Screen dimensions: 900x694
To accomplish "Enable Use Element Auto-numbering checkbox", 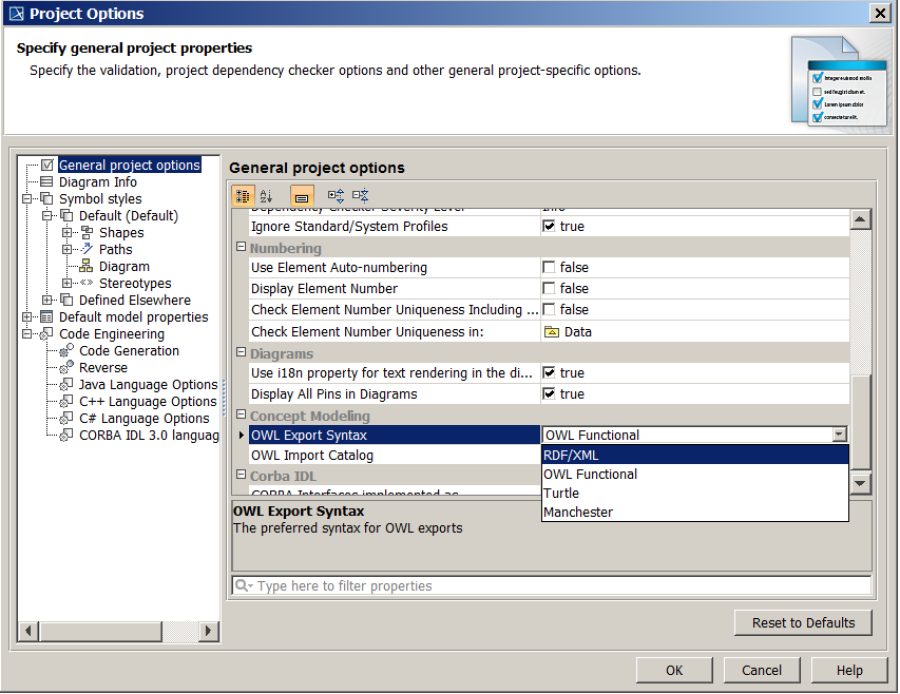I will click(x=549, y=268).
